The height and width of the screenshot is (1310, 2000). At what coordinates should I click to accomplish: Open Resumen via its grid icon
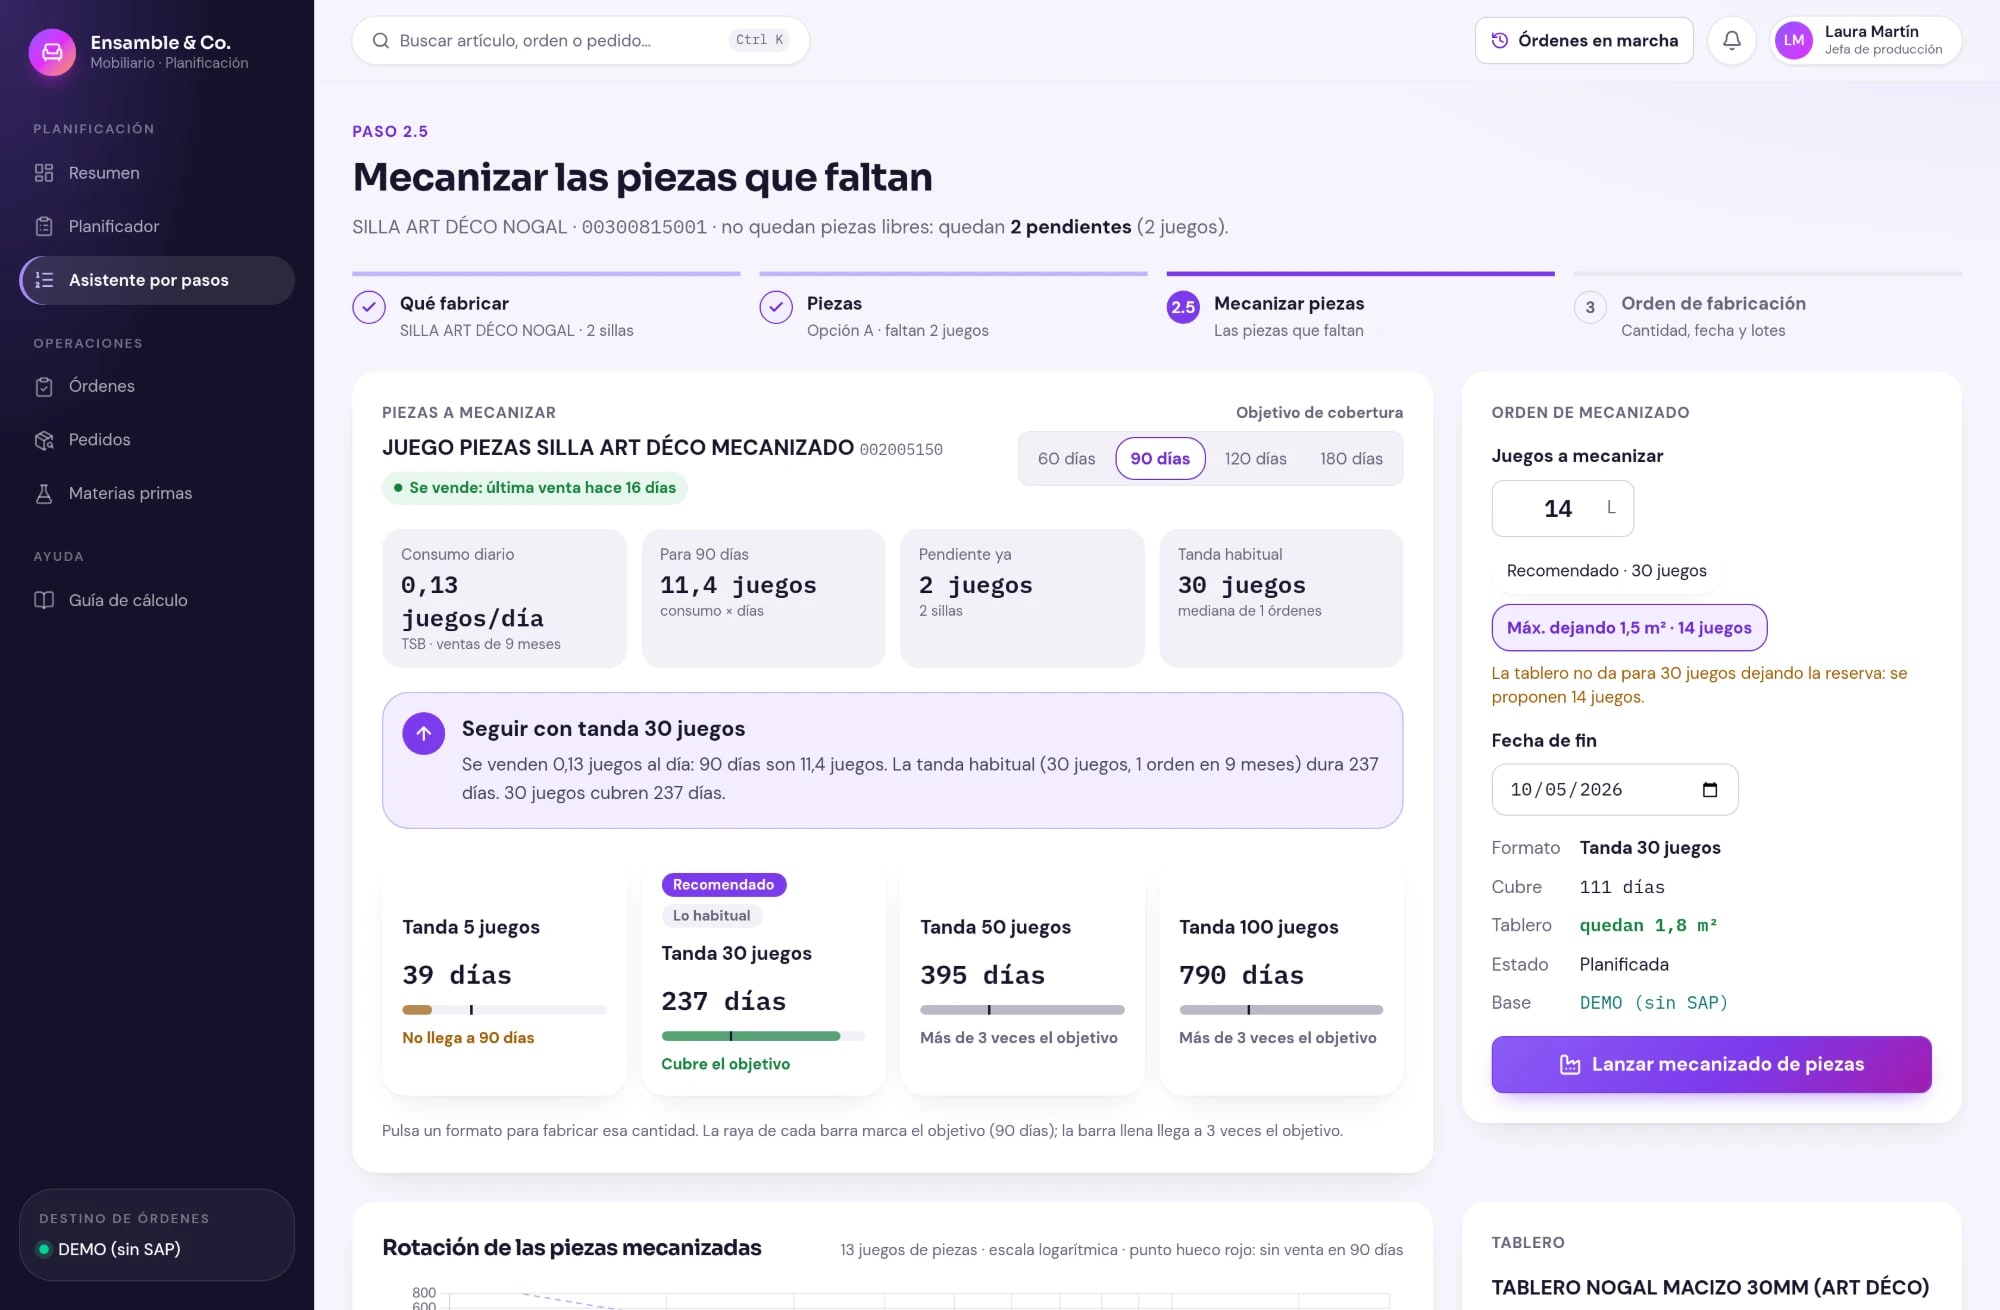pyautogui.click(x=44, y=173)
